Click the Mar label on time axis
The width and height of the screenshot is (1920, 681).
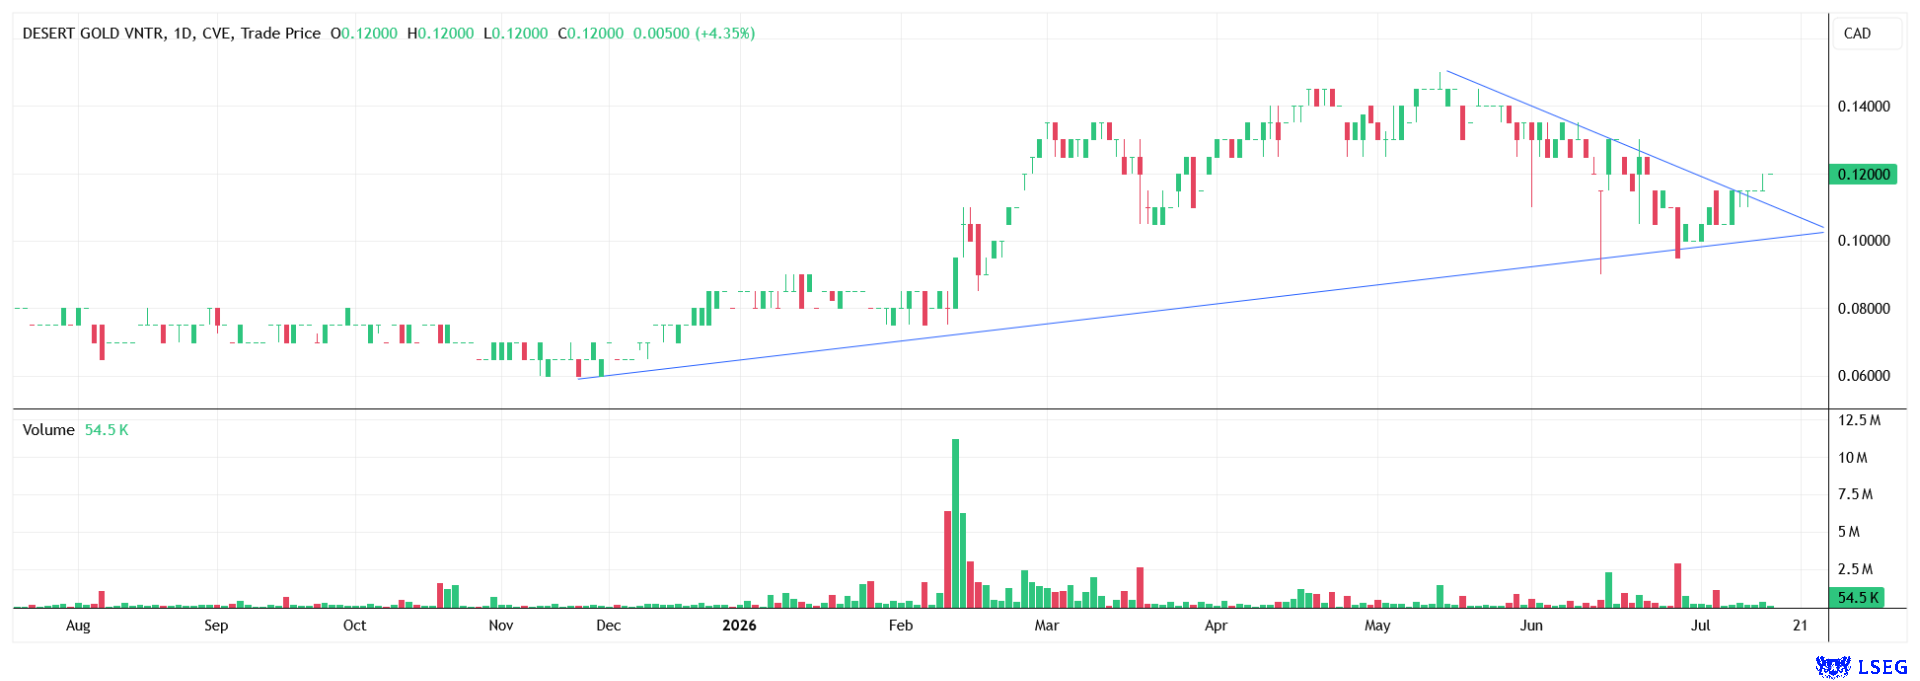pos(1046,625)
